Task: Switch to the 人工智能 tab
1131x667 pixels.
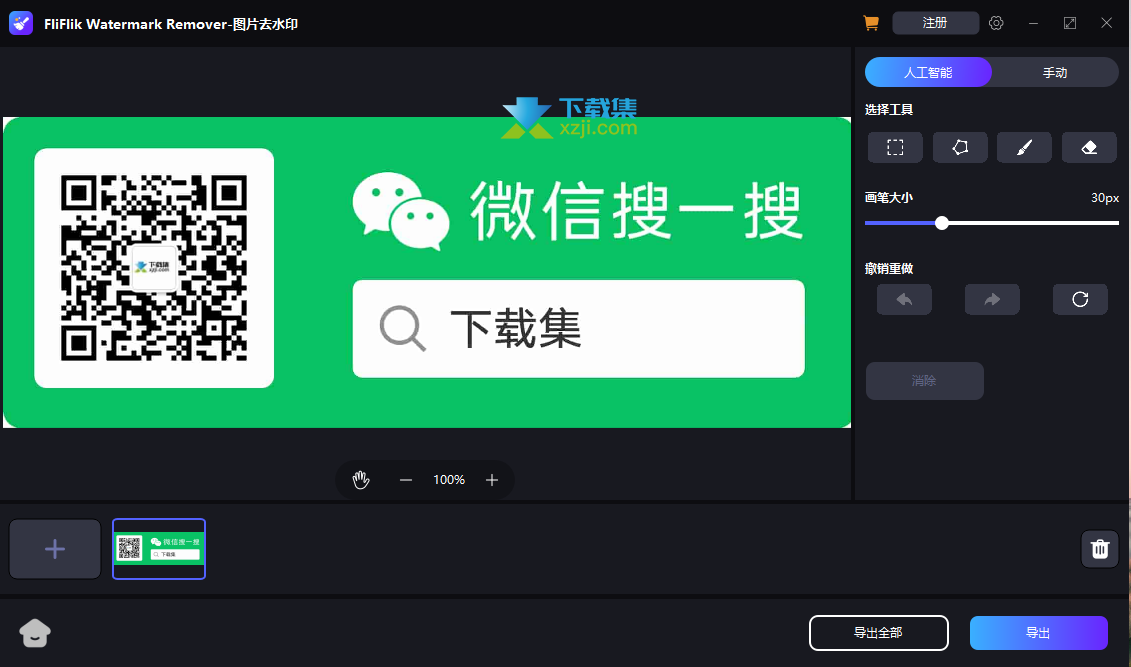Action: [x=928, y=72]
